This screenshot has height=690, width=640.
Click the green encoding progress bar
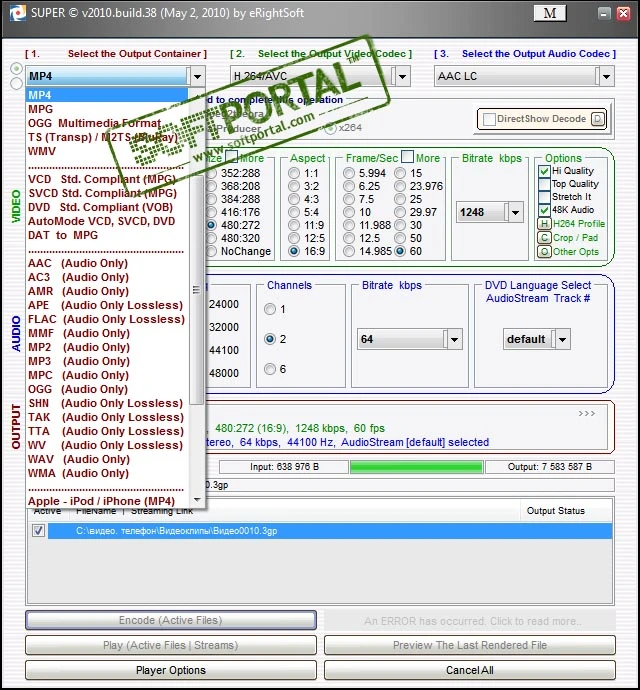click(416, 467)
